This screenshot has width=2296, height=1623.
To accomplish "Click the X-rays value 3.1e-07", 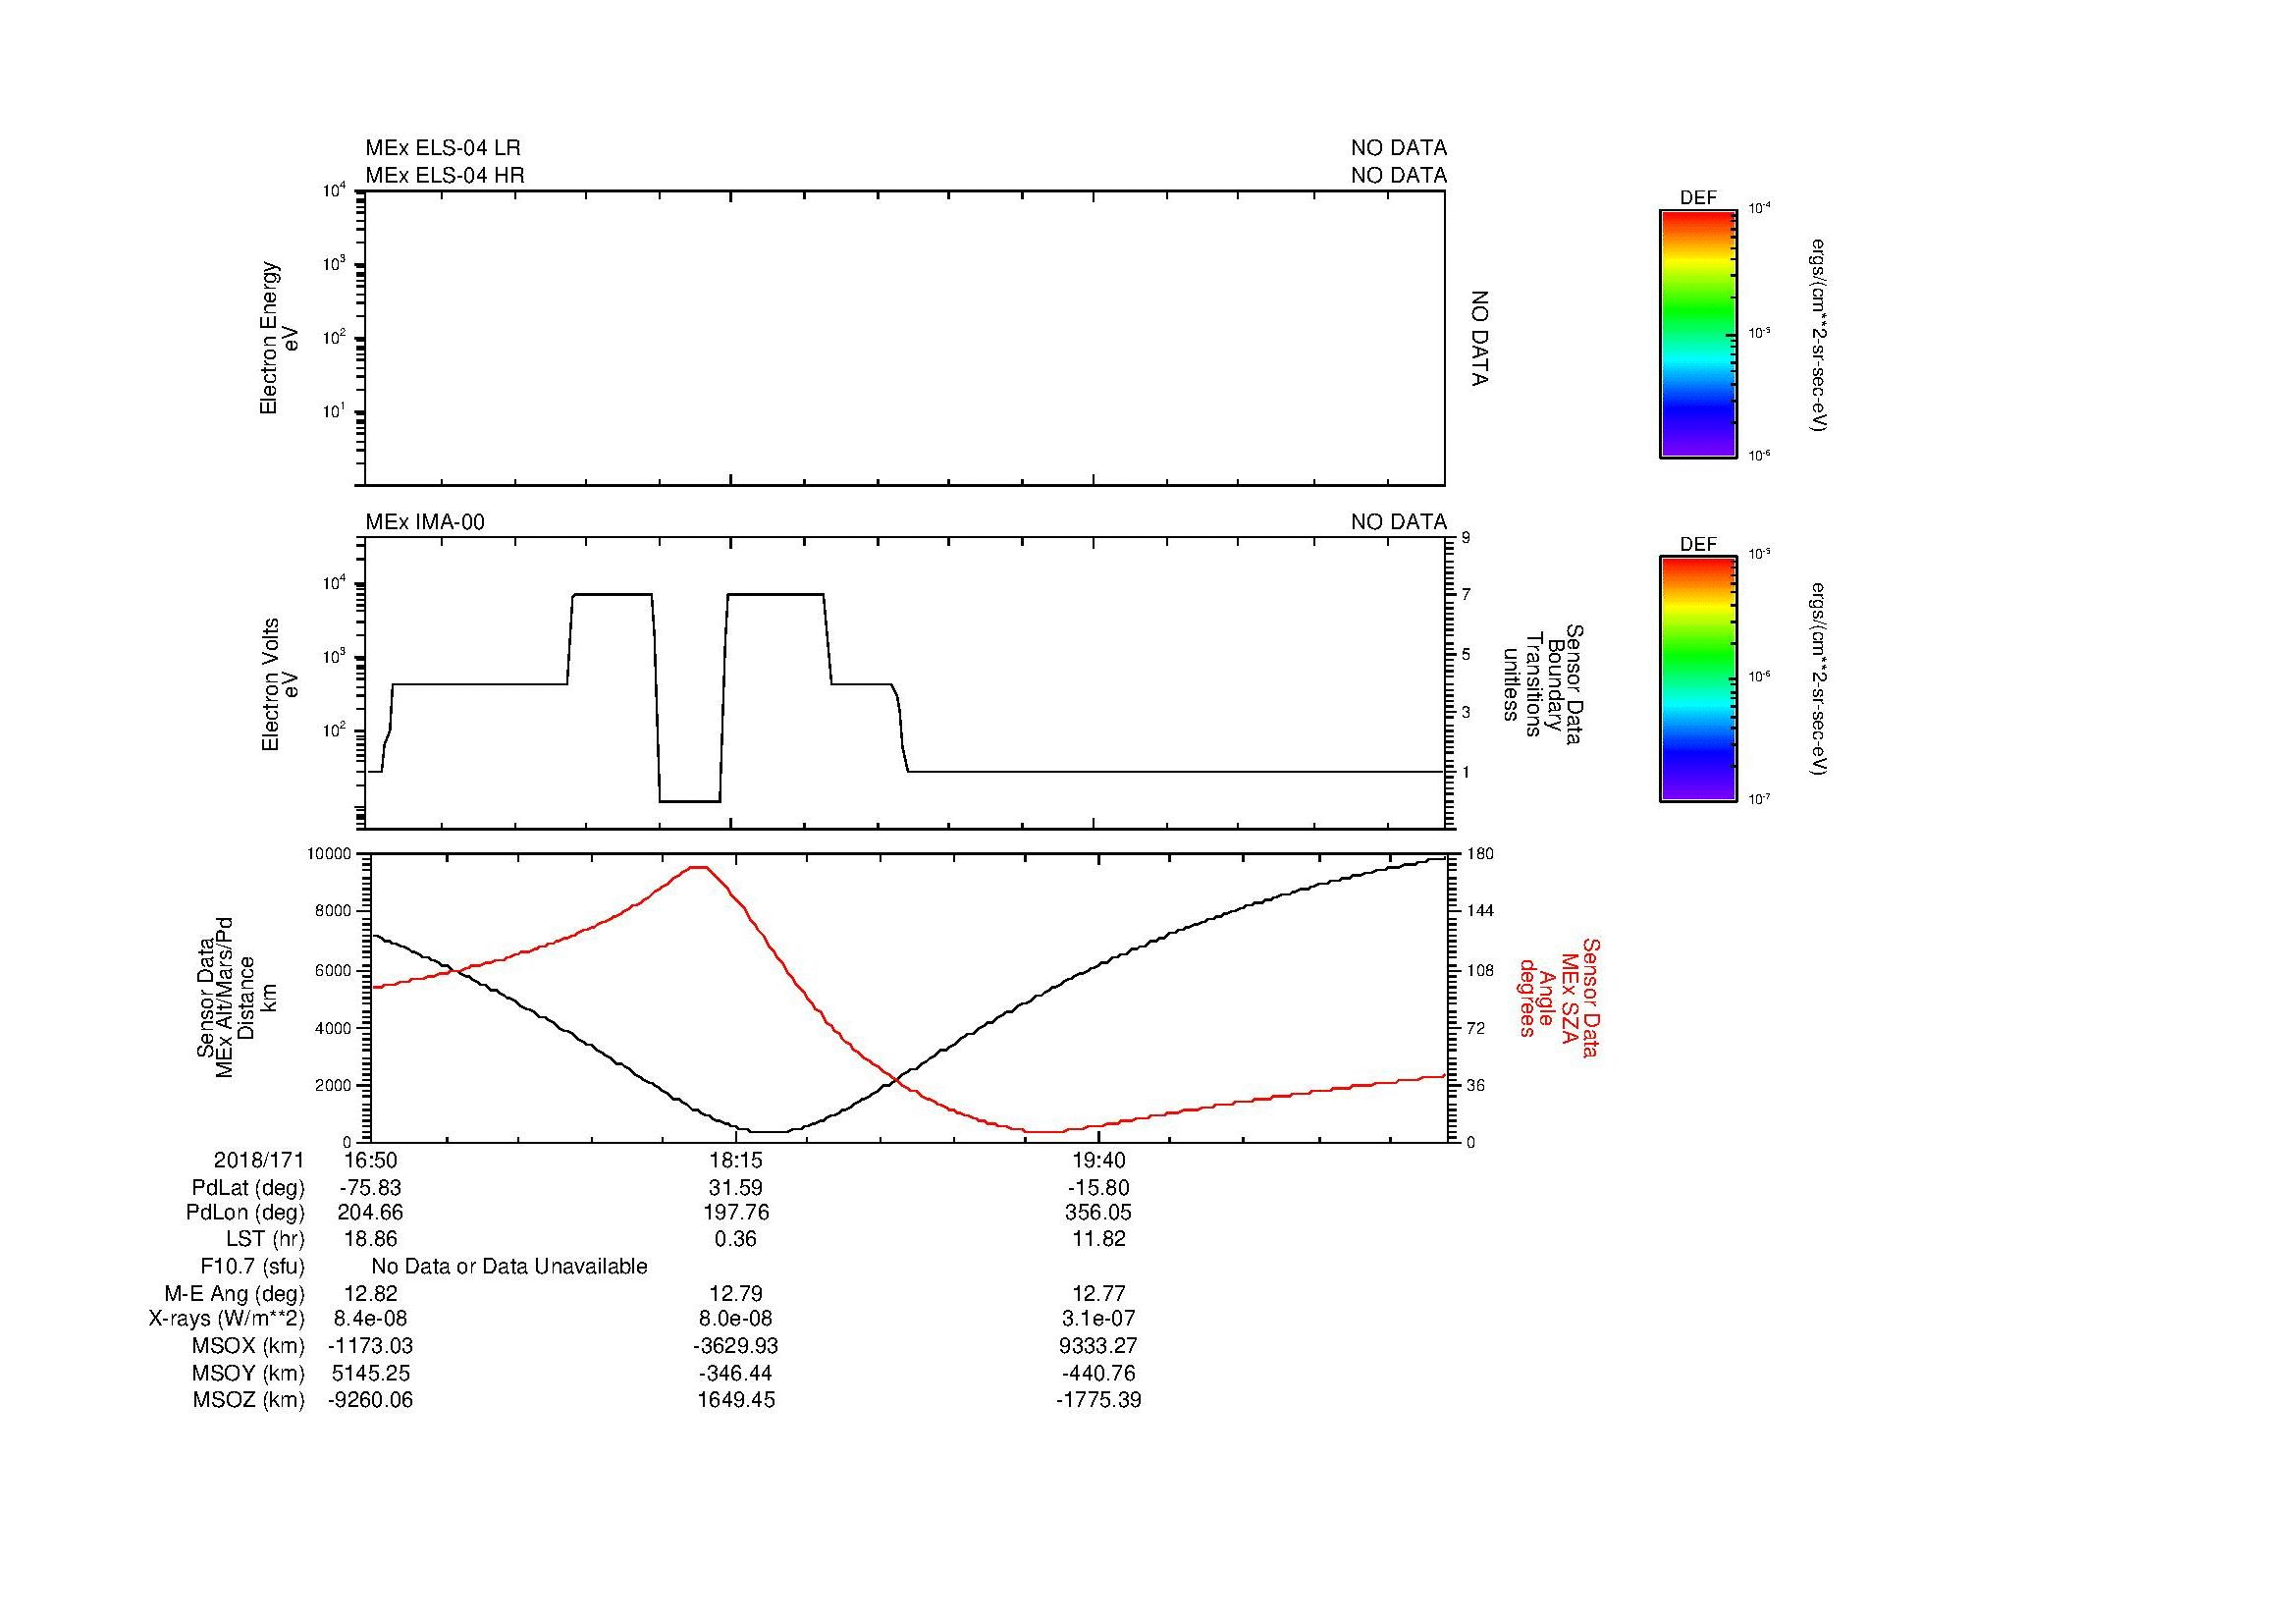I will click(x=1099, y=1319).
